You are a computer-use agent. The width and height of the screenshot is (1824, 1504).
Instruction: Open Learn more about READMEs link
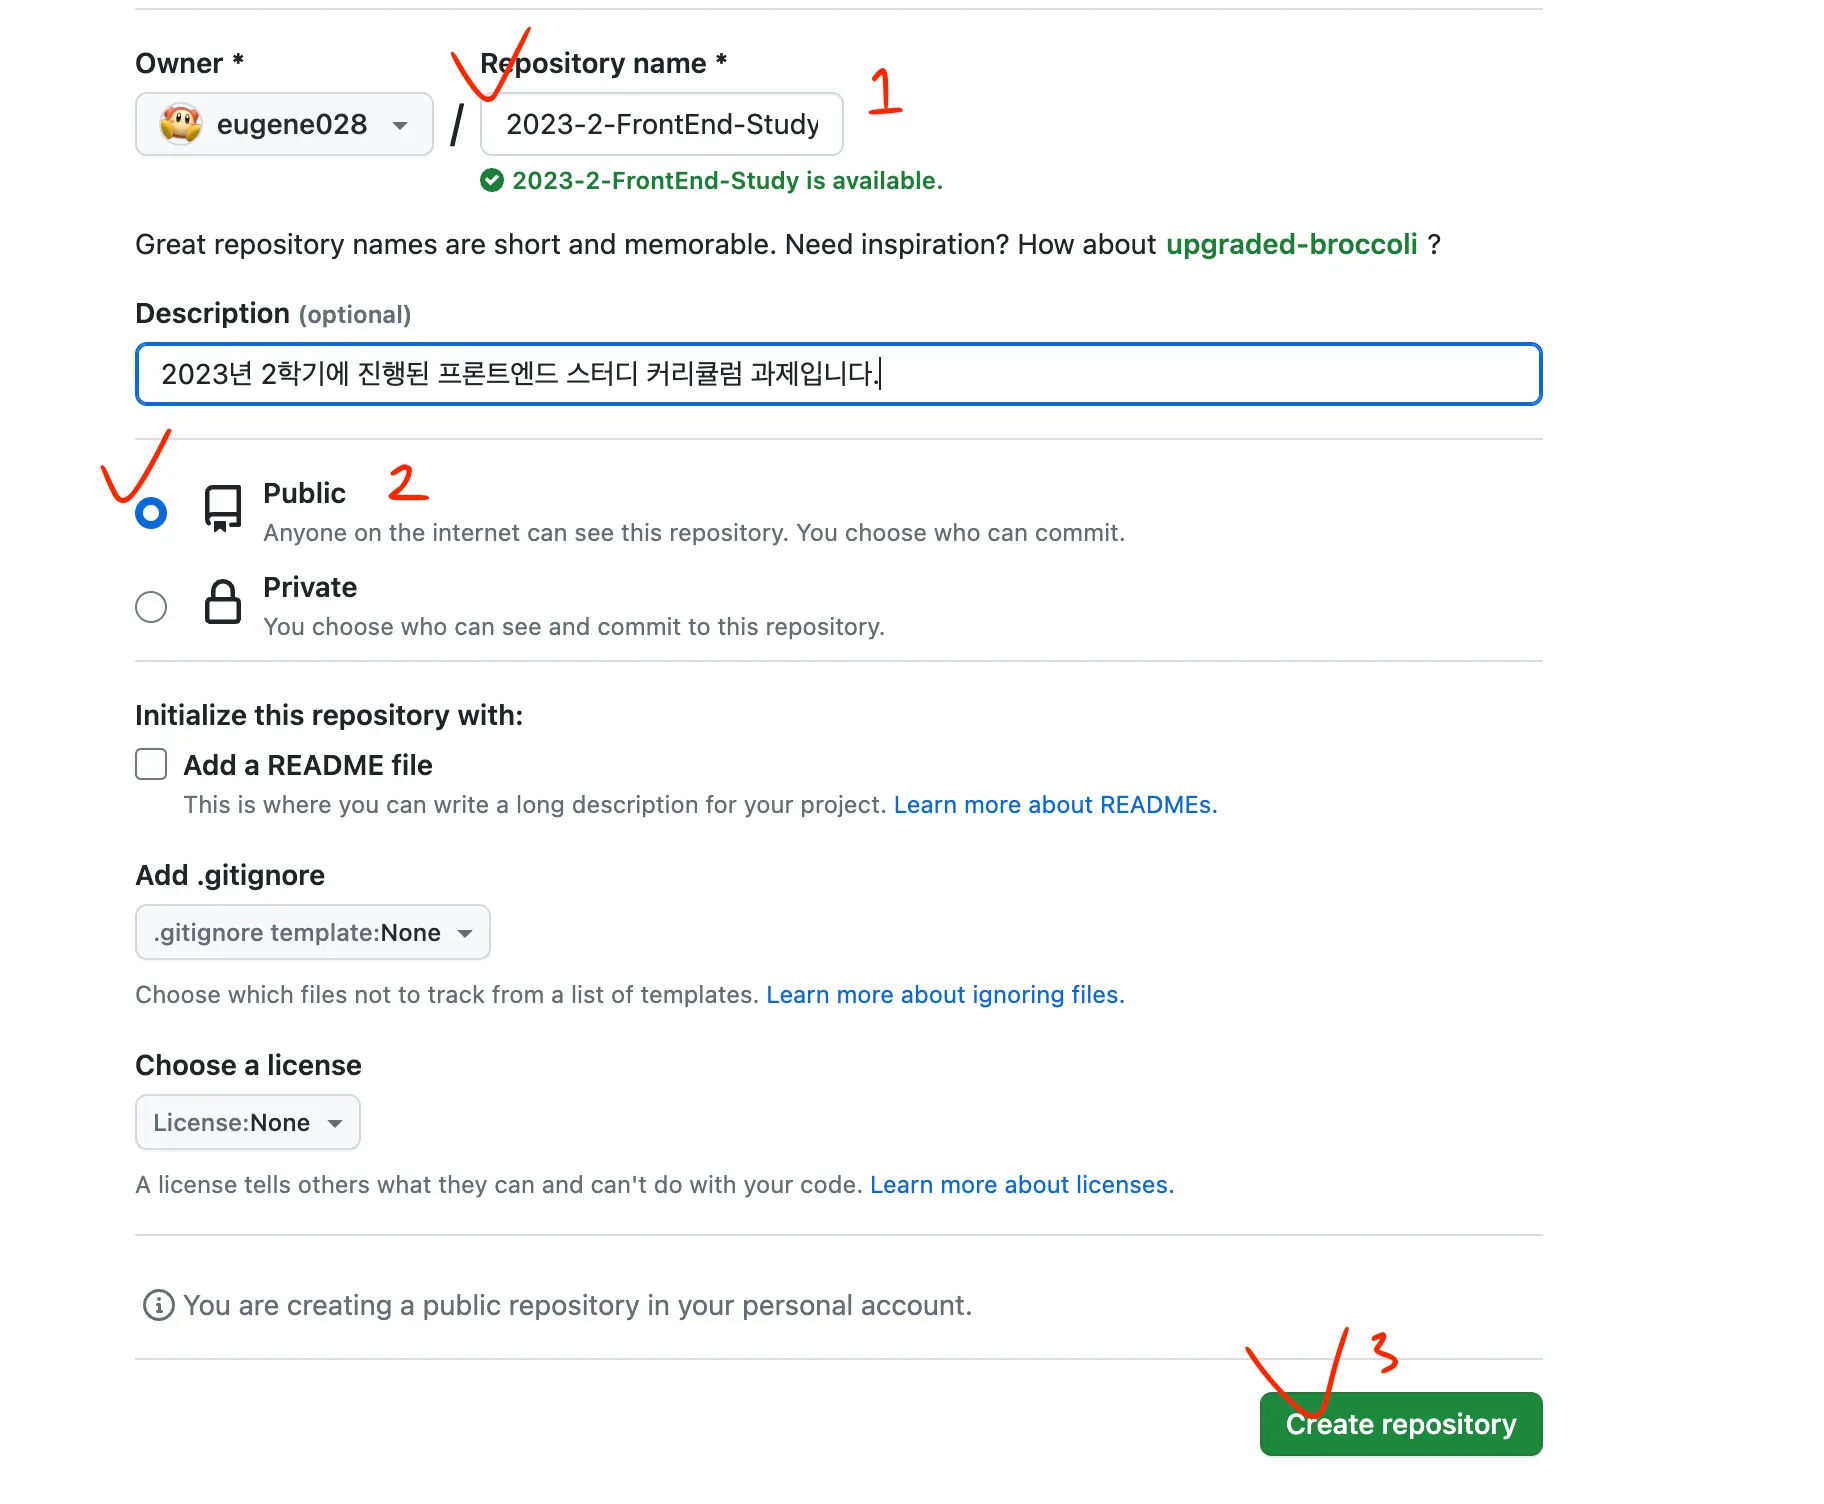point(1055,805)
